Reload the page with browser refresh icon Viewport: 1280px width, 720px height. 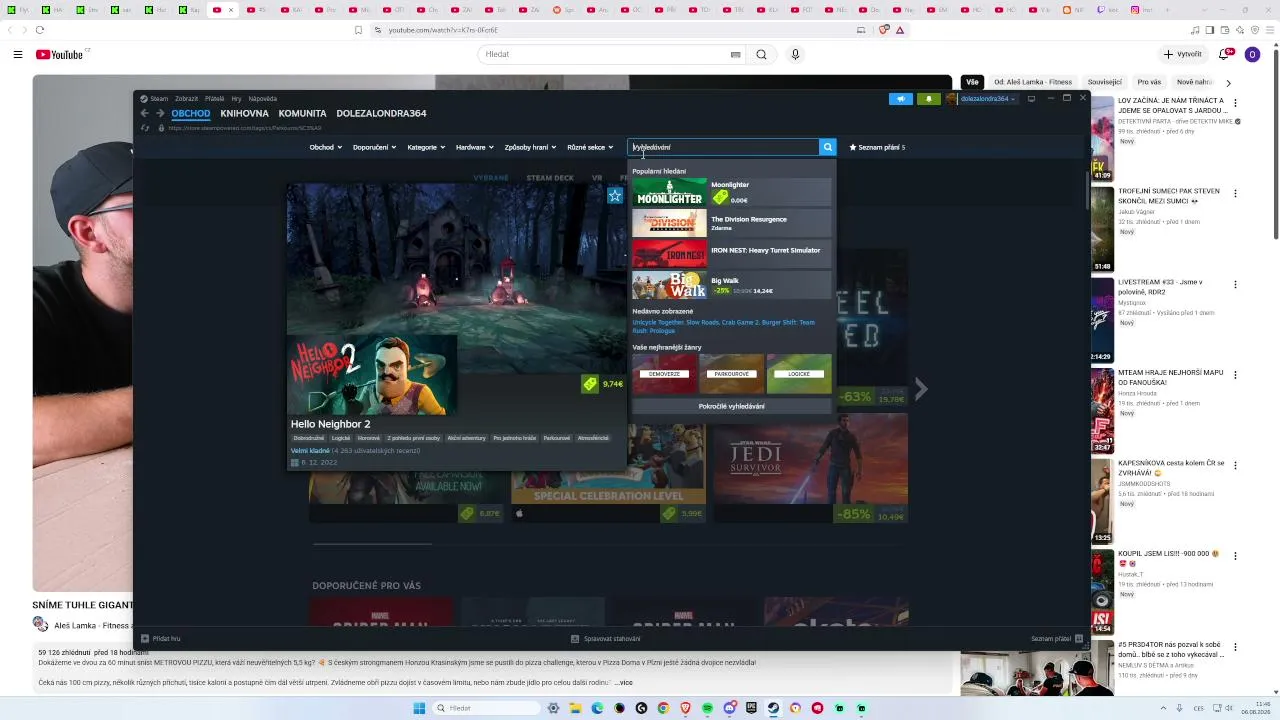click(40, 30)
